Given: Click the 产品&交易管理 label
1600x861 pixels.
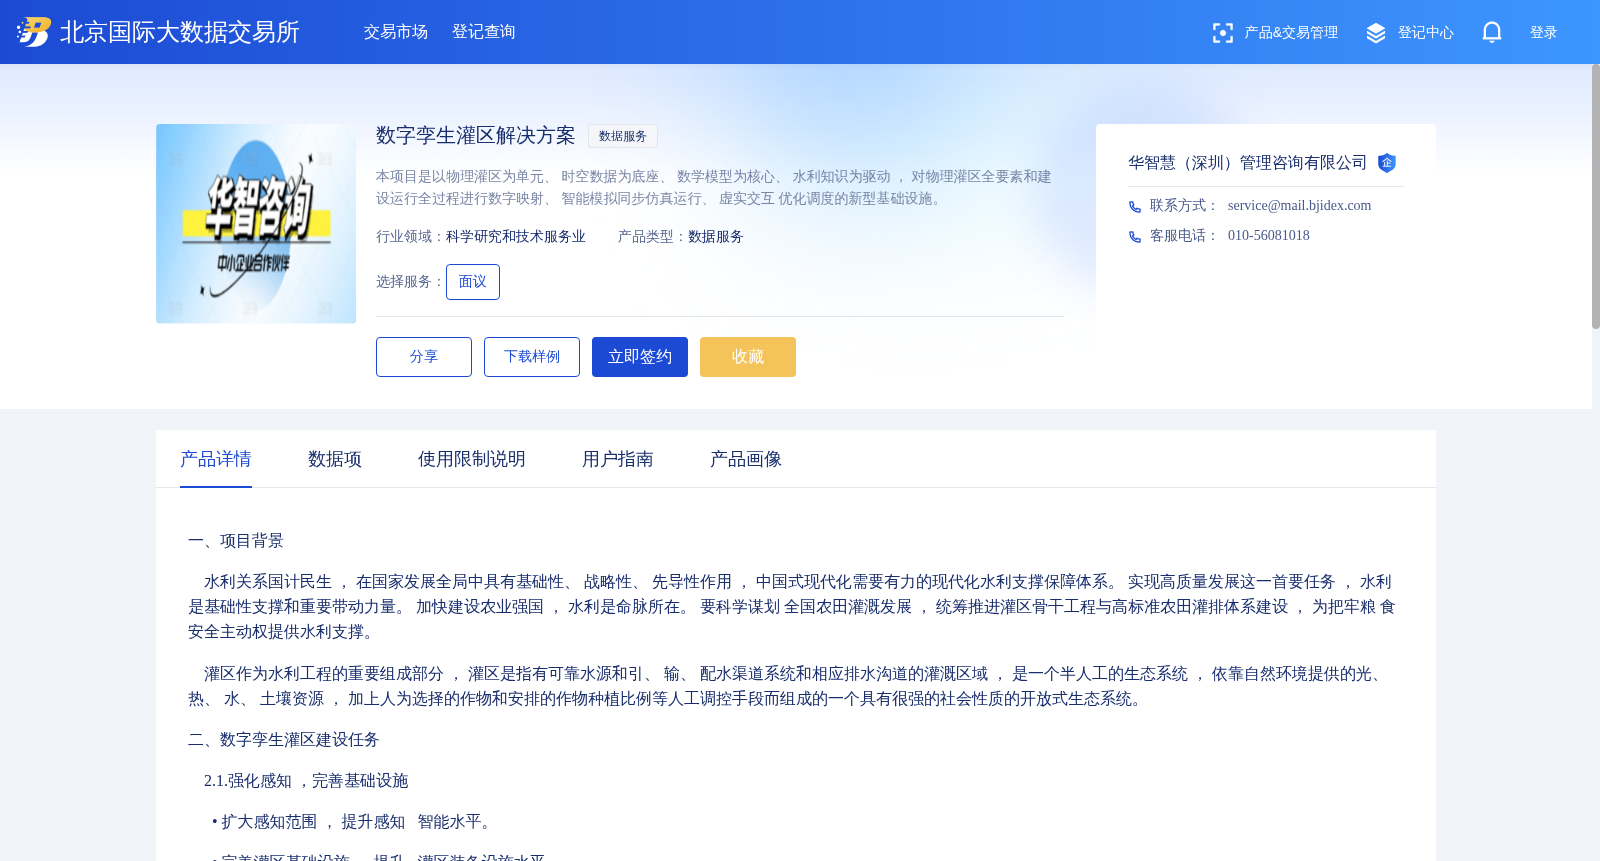Looking at the screenshot, I should tap(1291, 33).
